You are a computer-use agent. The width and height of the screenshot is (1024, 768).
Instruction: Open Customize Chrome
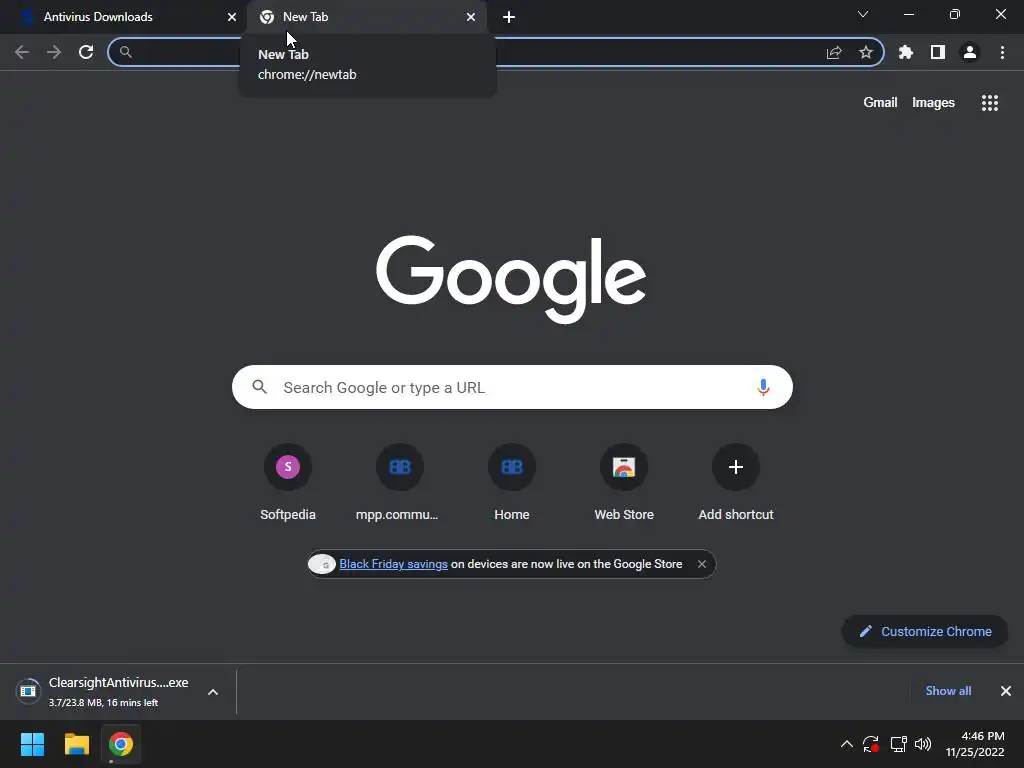(925, 632)
